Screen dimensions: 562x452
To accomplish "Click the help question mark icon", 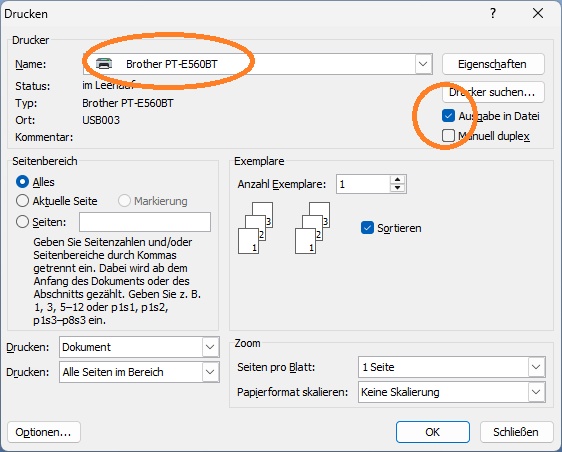I will [x=493, y=14].
